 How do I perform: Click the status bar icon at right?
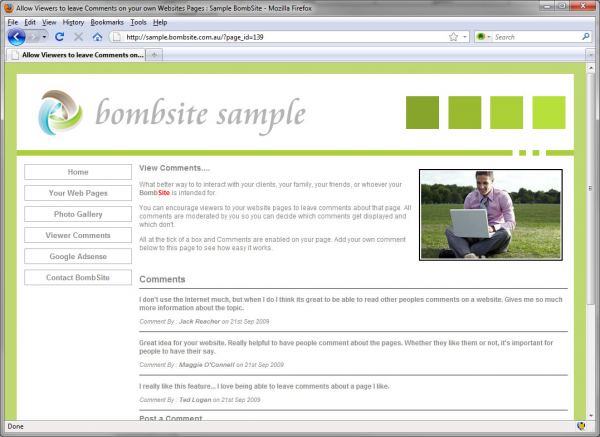pos(581,426)
